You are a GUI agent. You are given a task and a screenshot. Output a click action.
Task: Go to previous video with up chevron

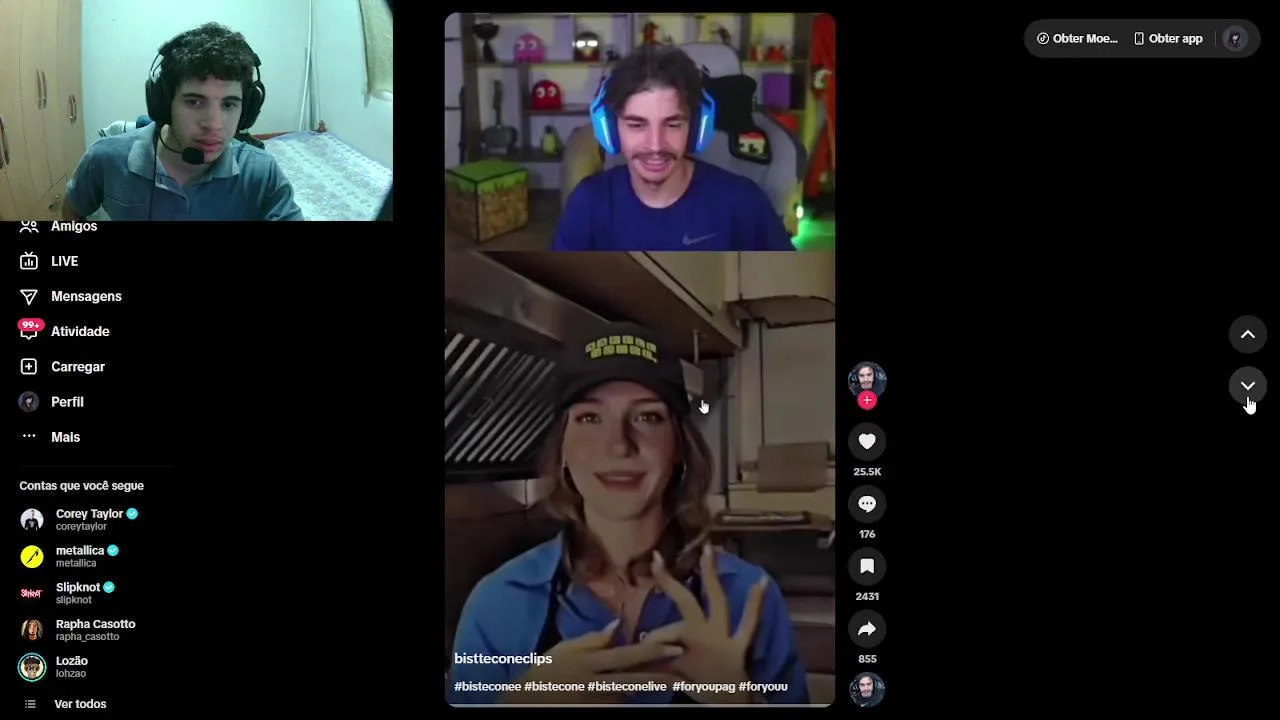[1248, 334]
